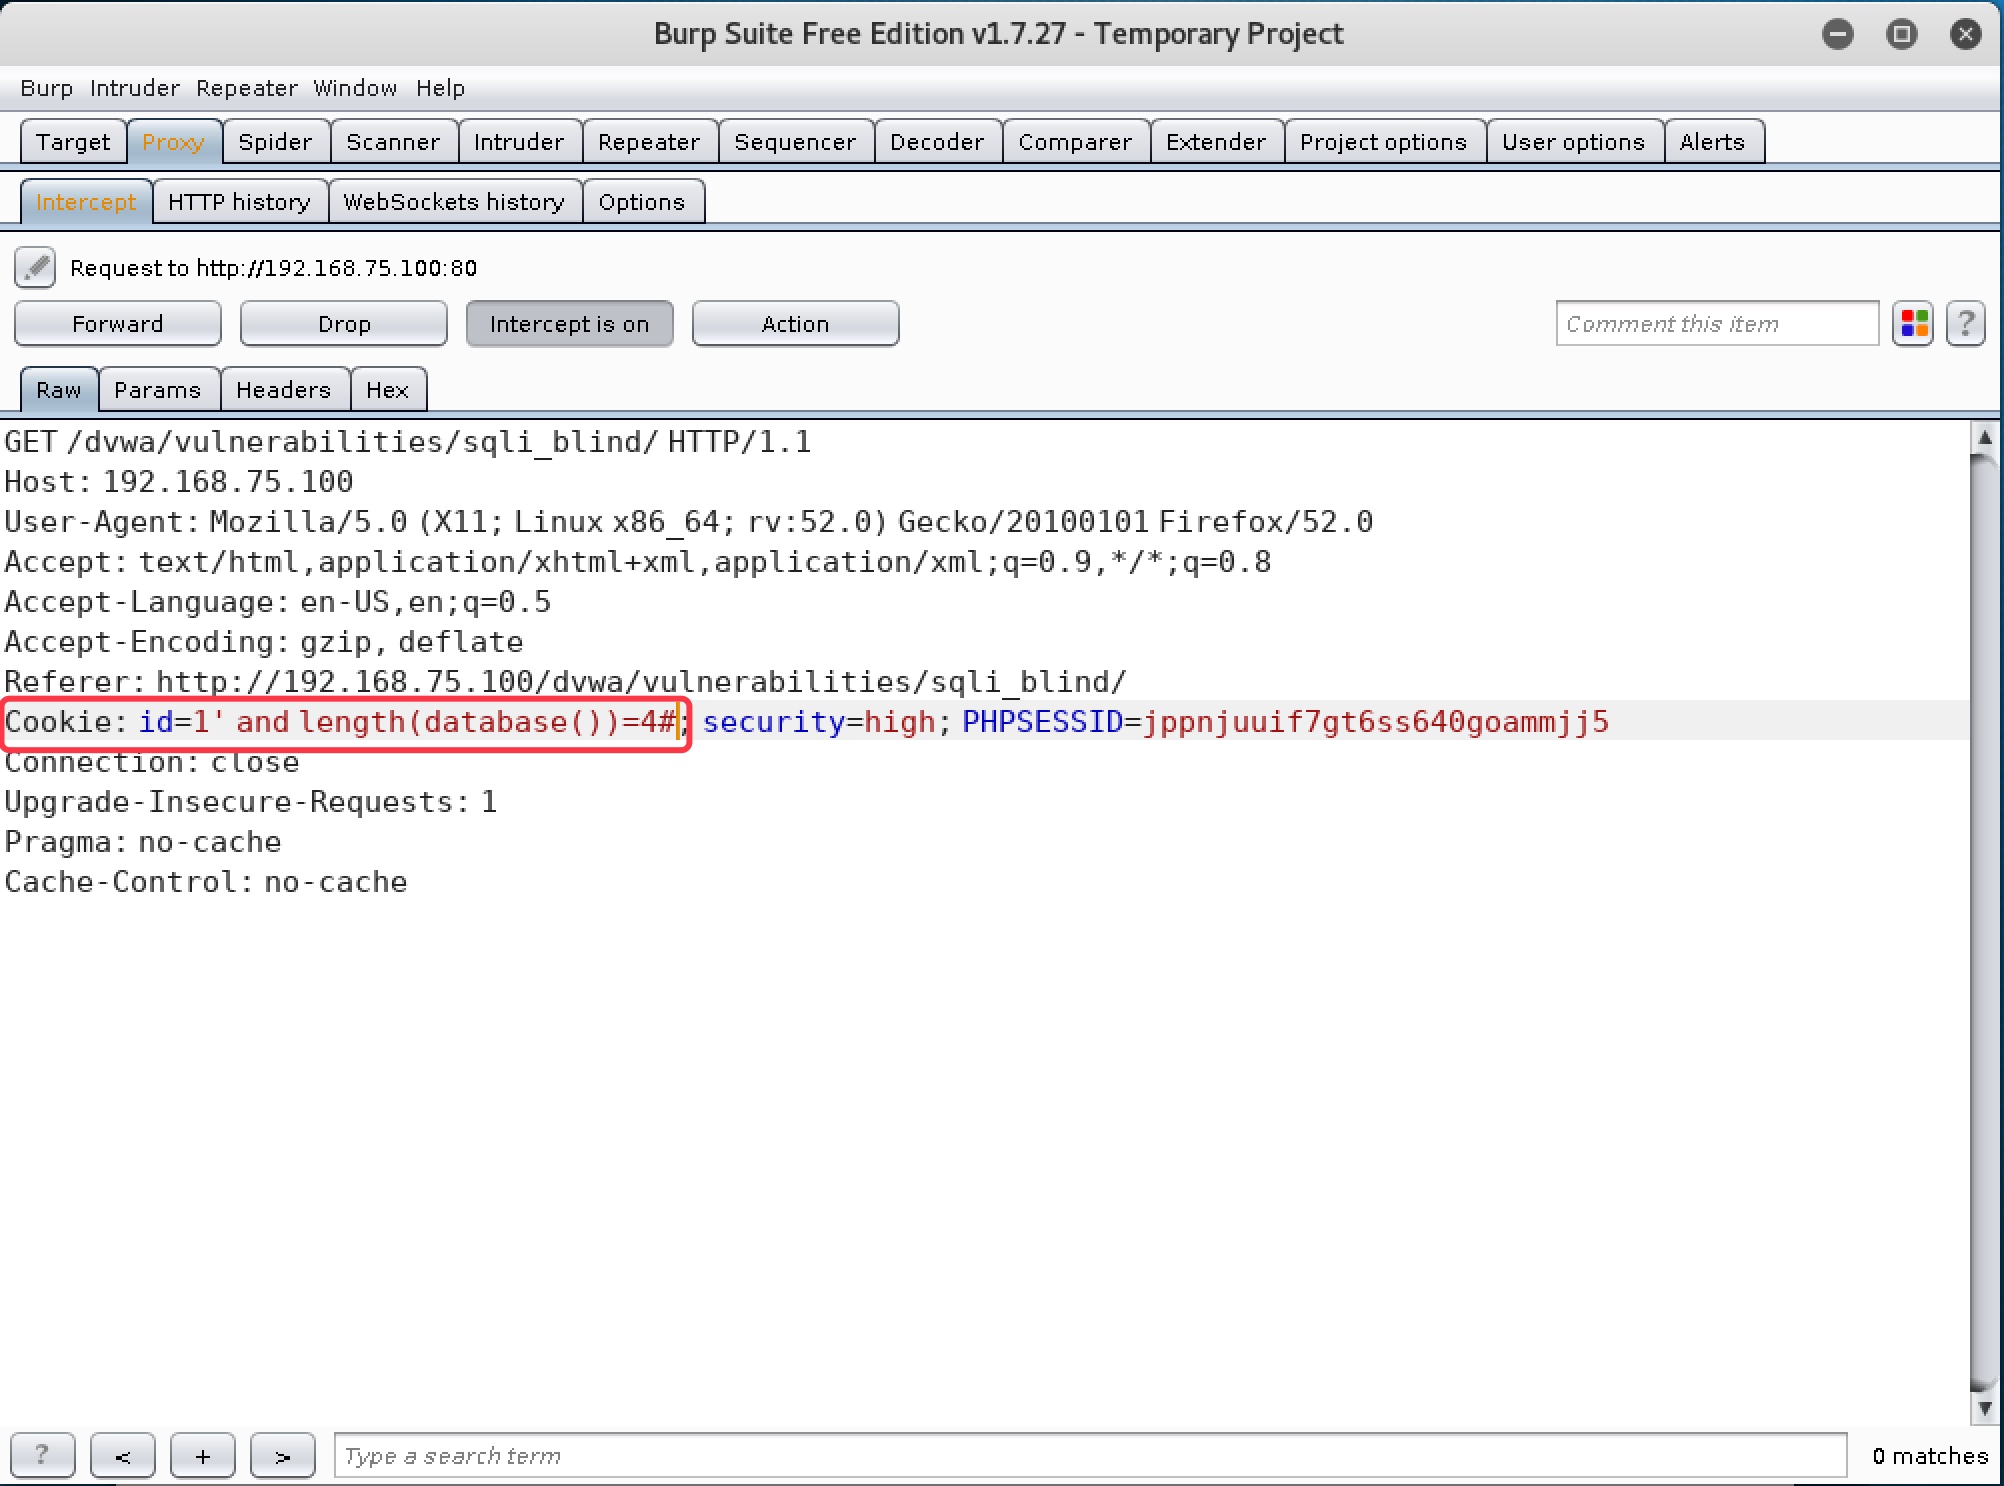This screenshot has width=2004, height=1486.
Task: Click the scrollbar up arrow
Action: tap(1984, 438)
